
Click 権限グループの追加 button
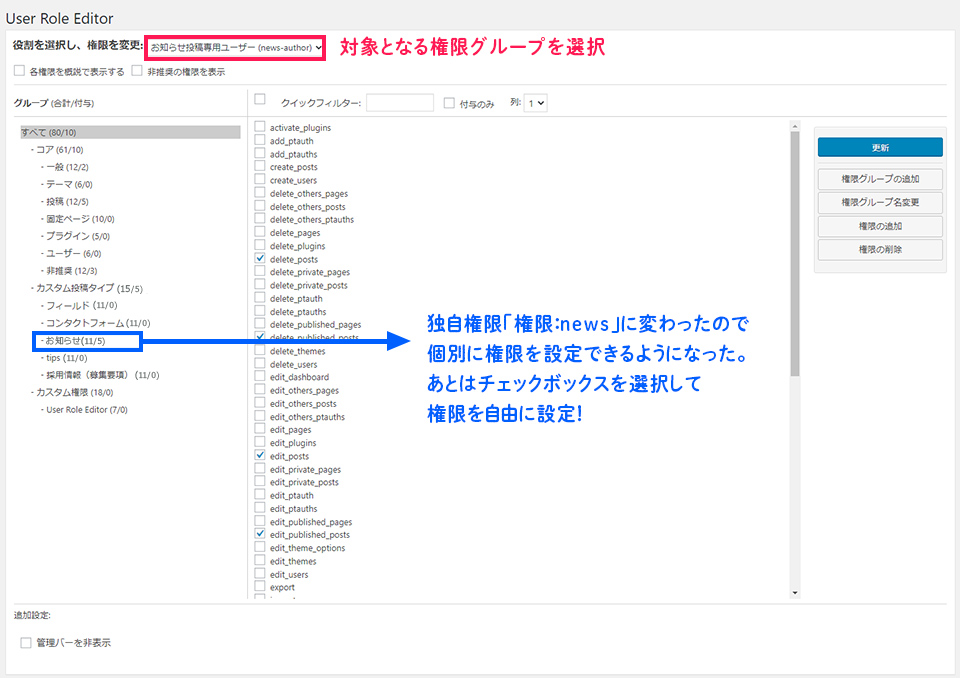pos(880,180)
